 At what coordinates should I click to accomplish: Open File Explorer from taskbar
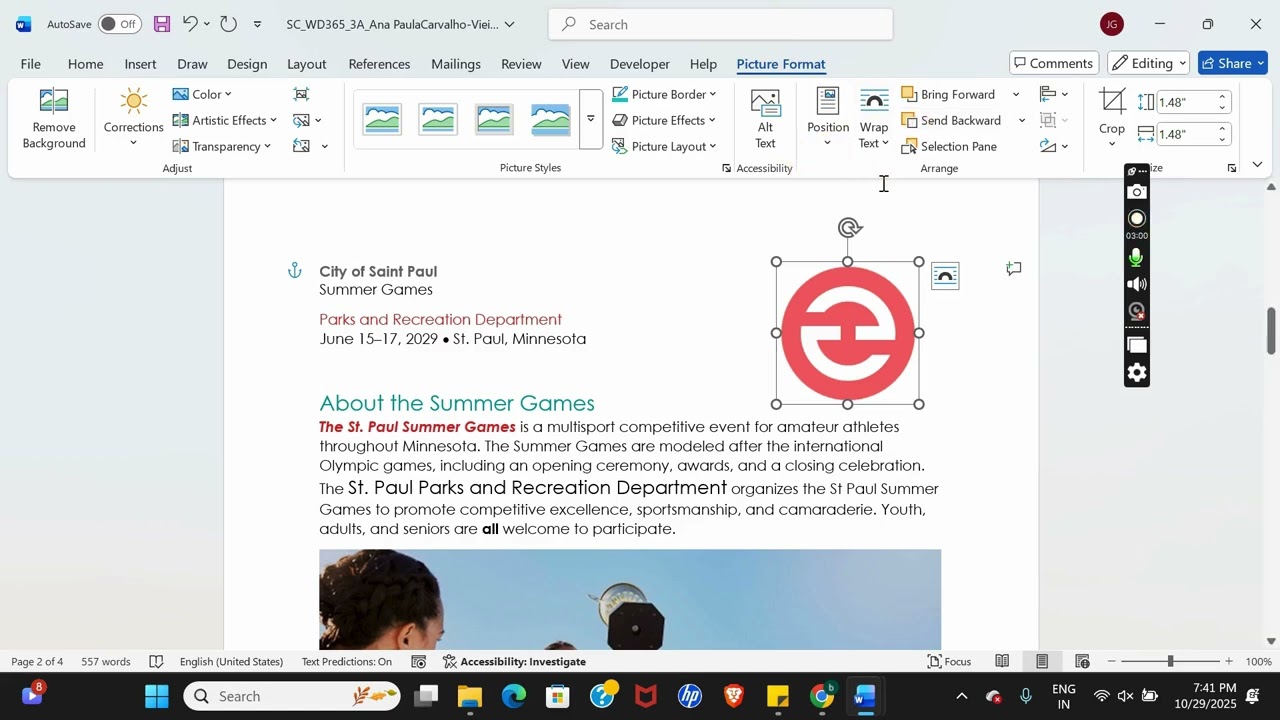tap(470, 696)
